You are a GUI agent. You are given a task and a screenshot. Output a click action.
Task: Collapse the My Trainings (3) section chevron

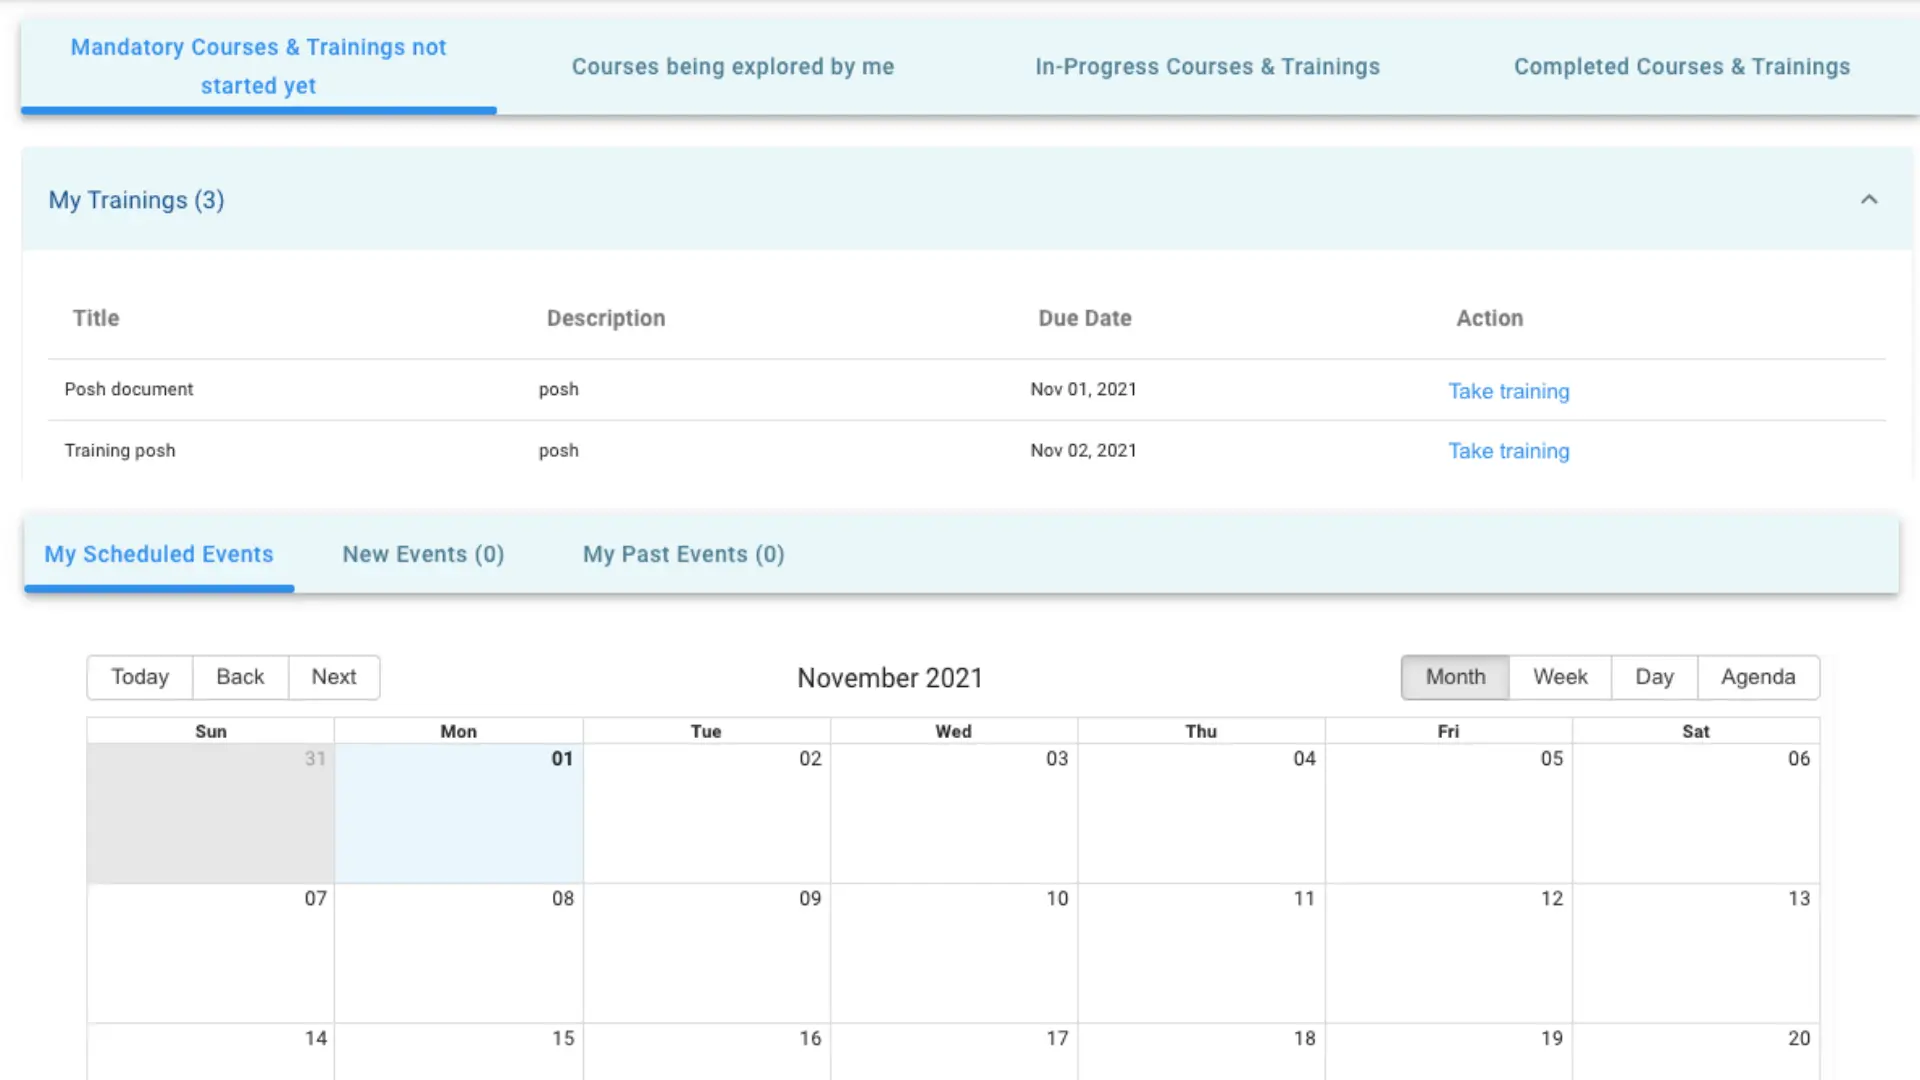pyautogui.click(x=1868, y=200)
